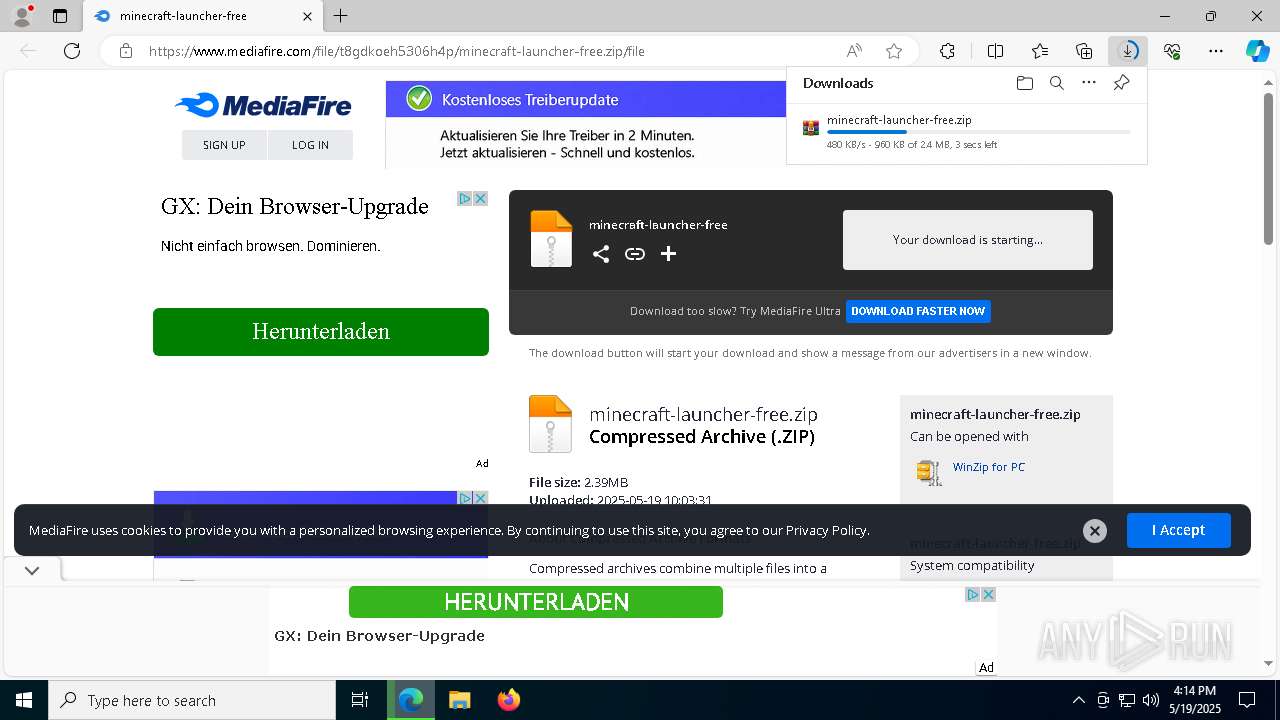Viewport: 1280px width, 720px height.
Task: Click the Kostenloses Treiberupdate ad banner
Action: click(x=586, y=125)
